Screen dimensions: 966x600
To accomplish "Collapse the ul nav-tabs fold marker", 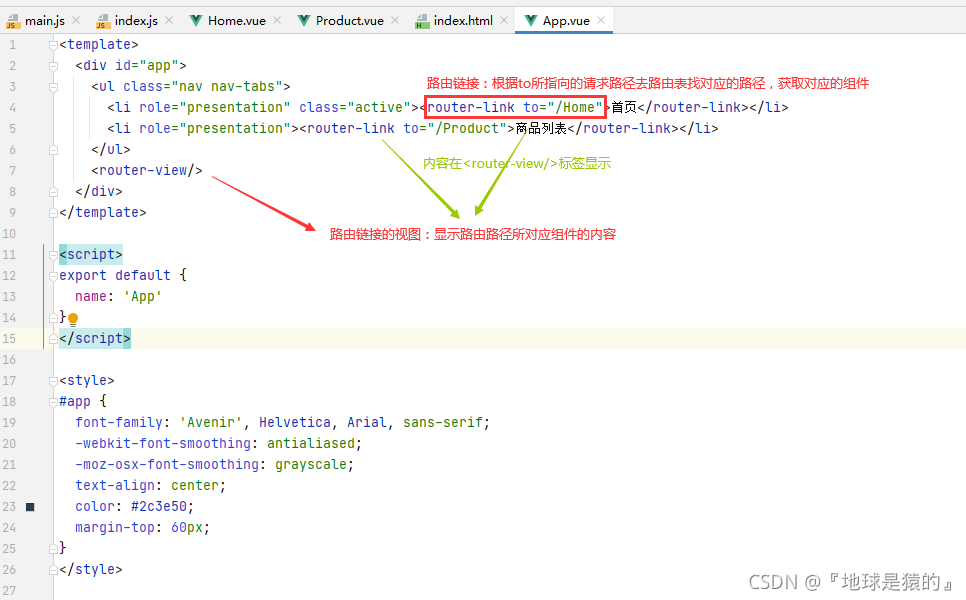I will pyautogui.click(x=54, y=87).
